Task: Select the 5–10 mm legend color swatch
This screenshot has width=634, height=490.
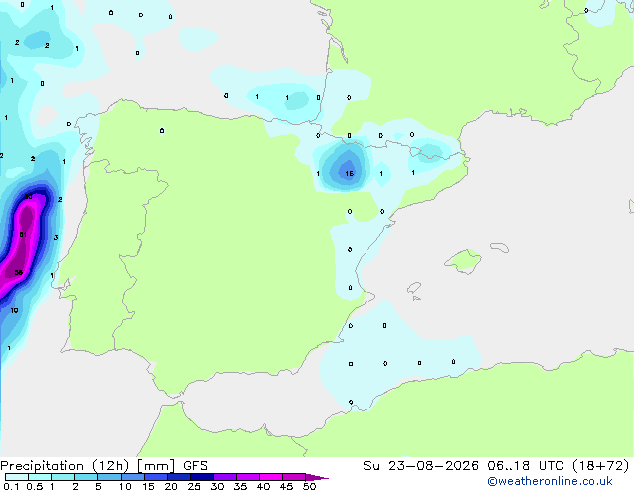Action: coord(109,477)
